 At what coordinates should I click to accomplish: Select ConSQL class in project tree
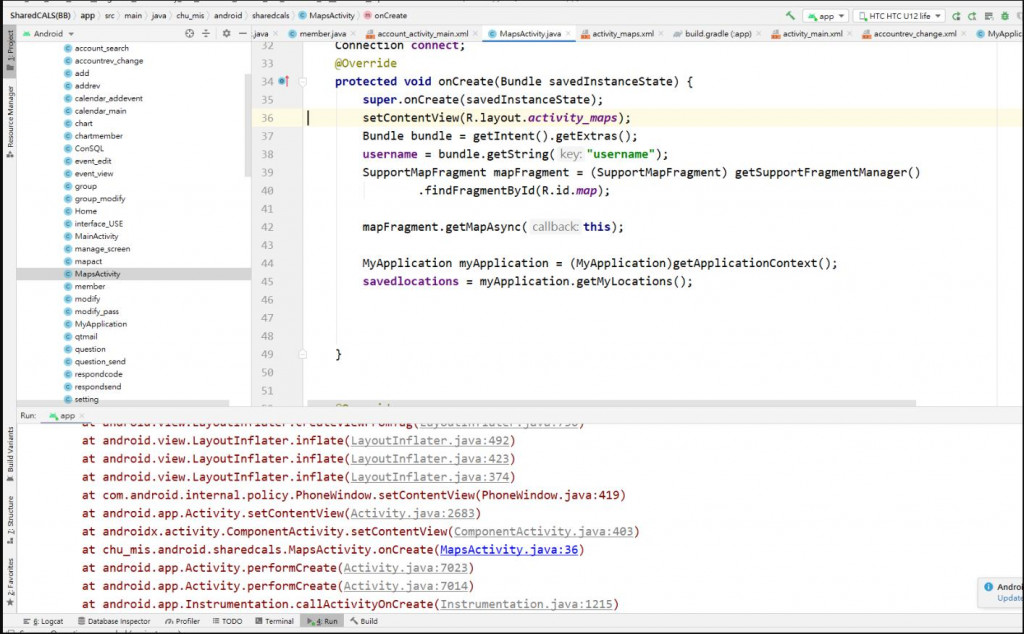pos(89,148)
